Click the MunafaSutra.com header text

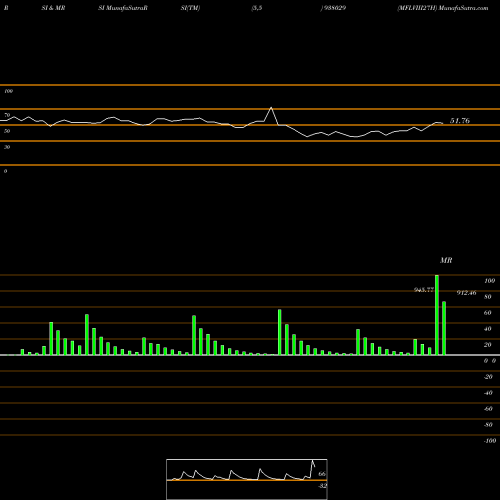pos(464,8)
